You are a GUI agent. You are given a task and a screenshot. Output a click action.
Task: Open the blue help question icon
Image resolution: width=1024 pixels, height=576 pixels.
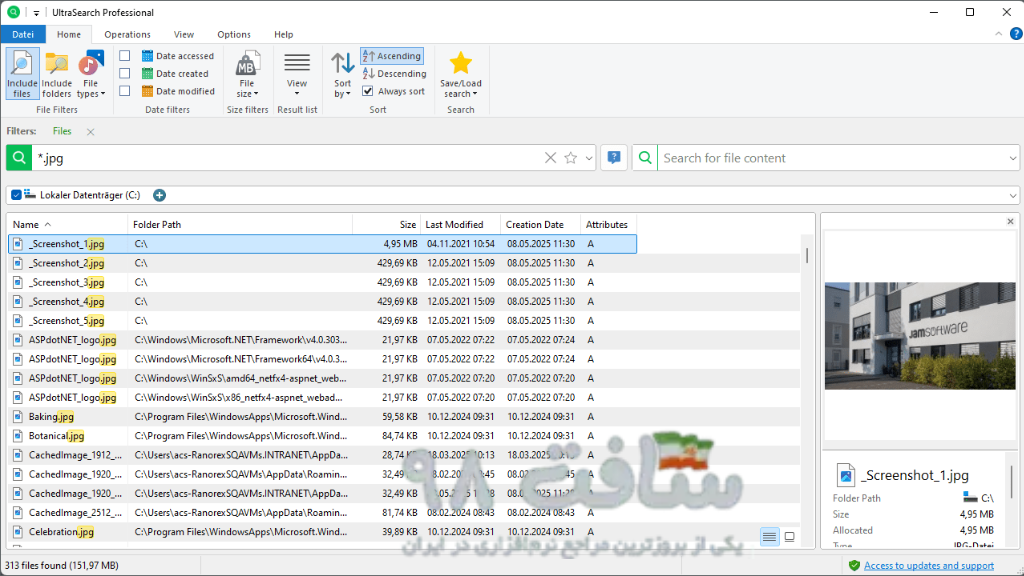(x=1016, y=34)
